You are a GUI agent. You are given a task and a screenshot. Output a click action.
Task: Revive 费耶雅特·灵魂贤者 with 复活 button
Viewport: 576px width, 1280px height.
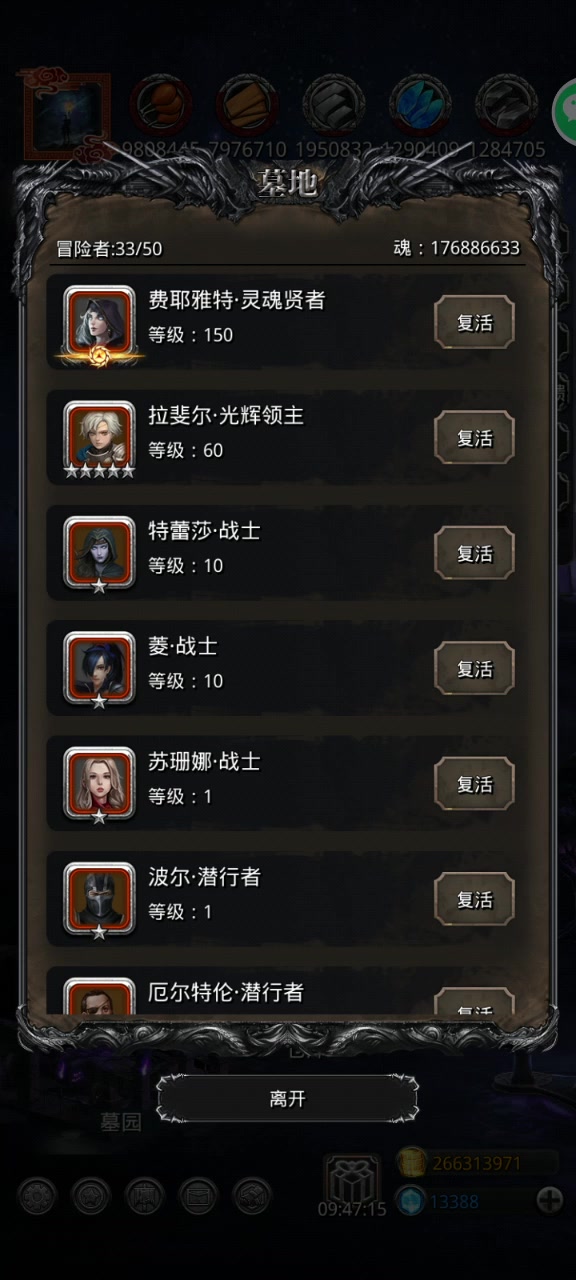click(474, 323)
